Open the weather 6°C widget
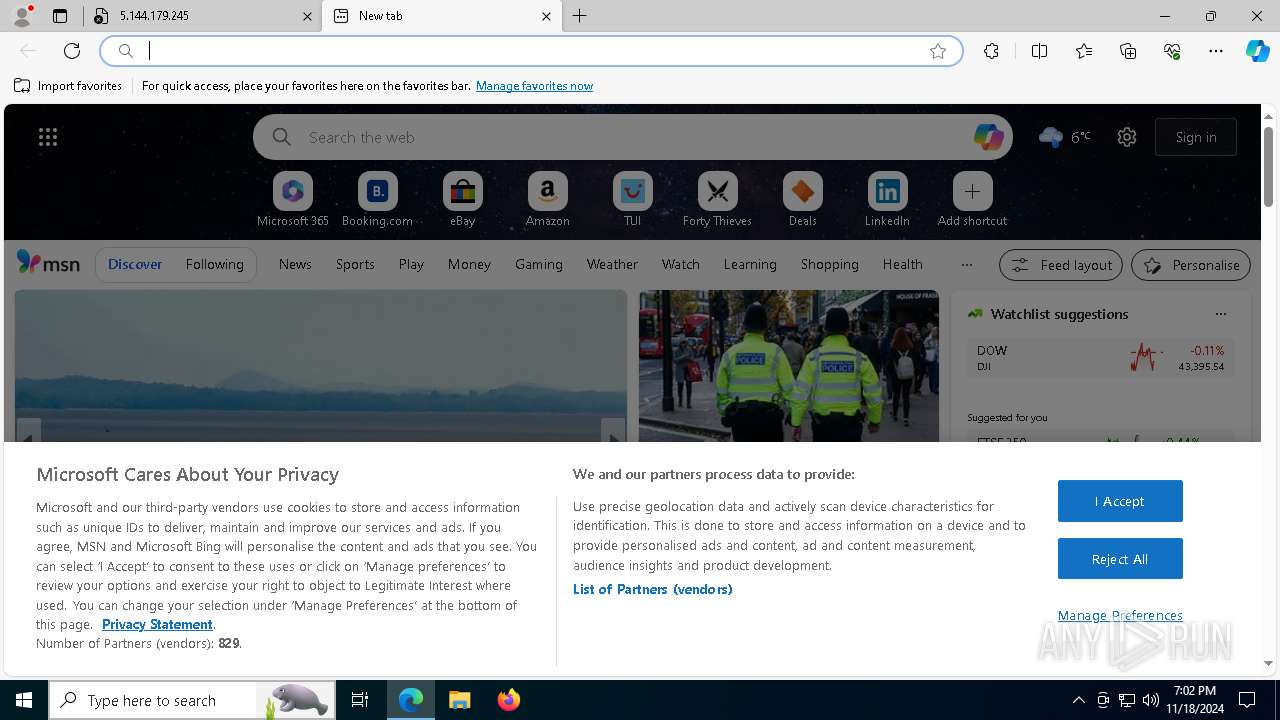This screenshot has width=1280, height=720. [1065, 137]
